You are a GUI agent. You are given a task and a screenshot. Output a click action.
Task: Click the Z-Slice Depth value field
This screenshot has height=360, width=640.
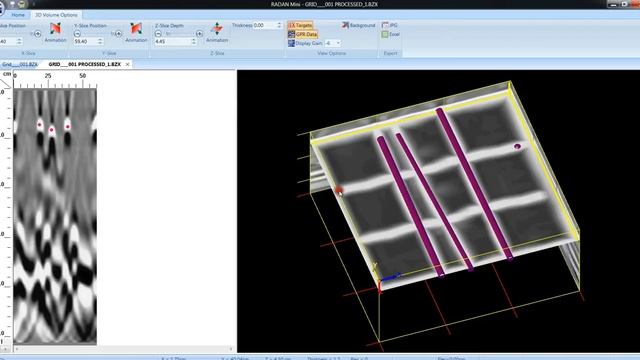tap(173, 42)
